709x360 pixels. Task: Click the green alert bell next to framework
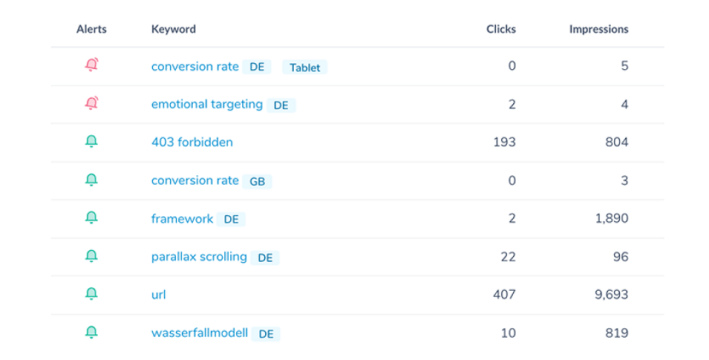coord(91,218)
